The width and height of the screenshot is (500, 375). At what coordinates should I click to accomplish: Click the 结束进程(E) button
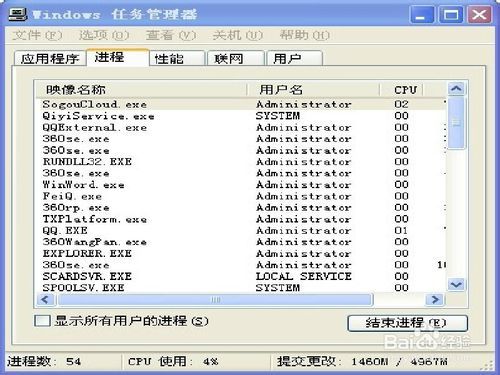pos(407,323)
